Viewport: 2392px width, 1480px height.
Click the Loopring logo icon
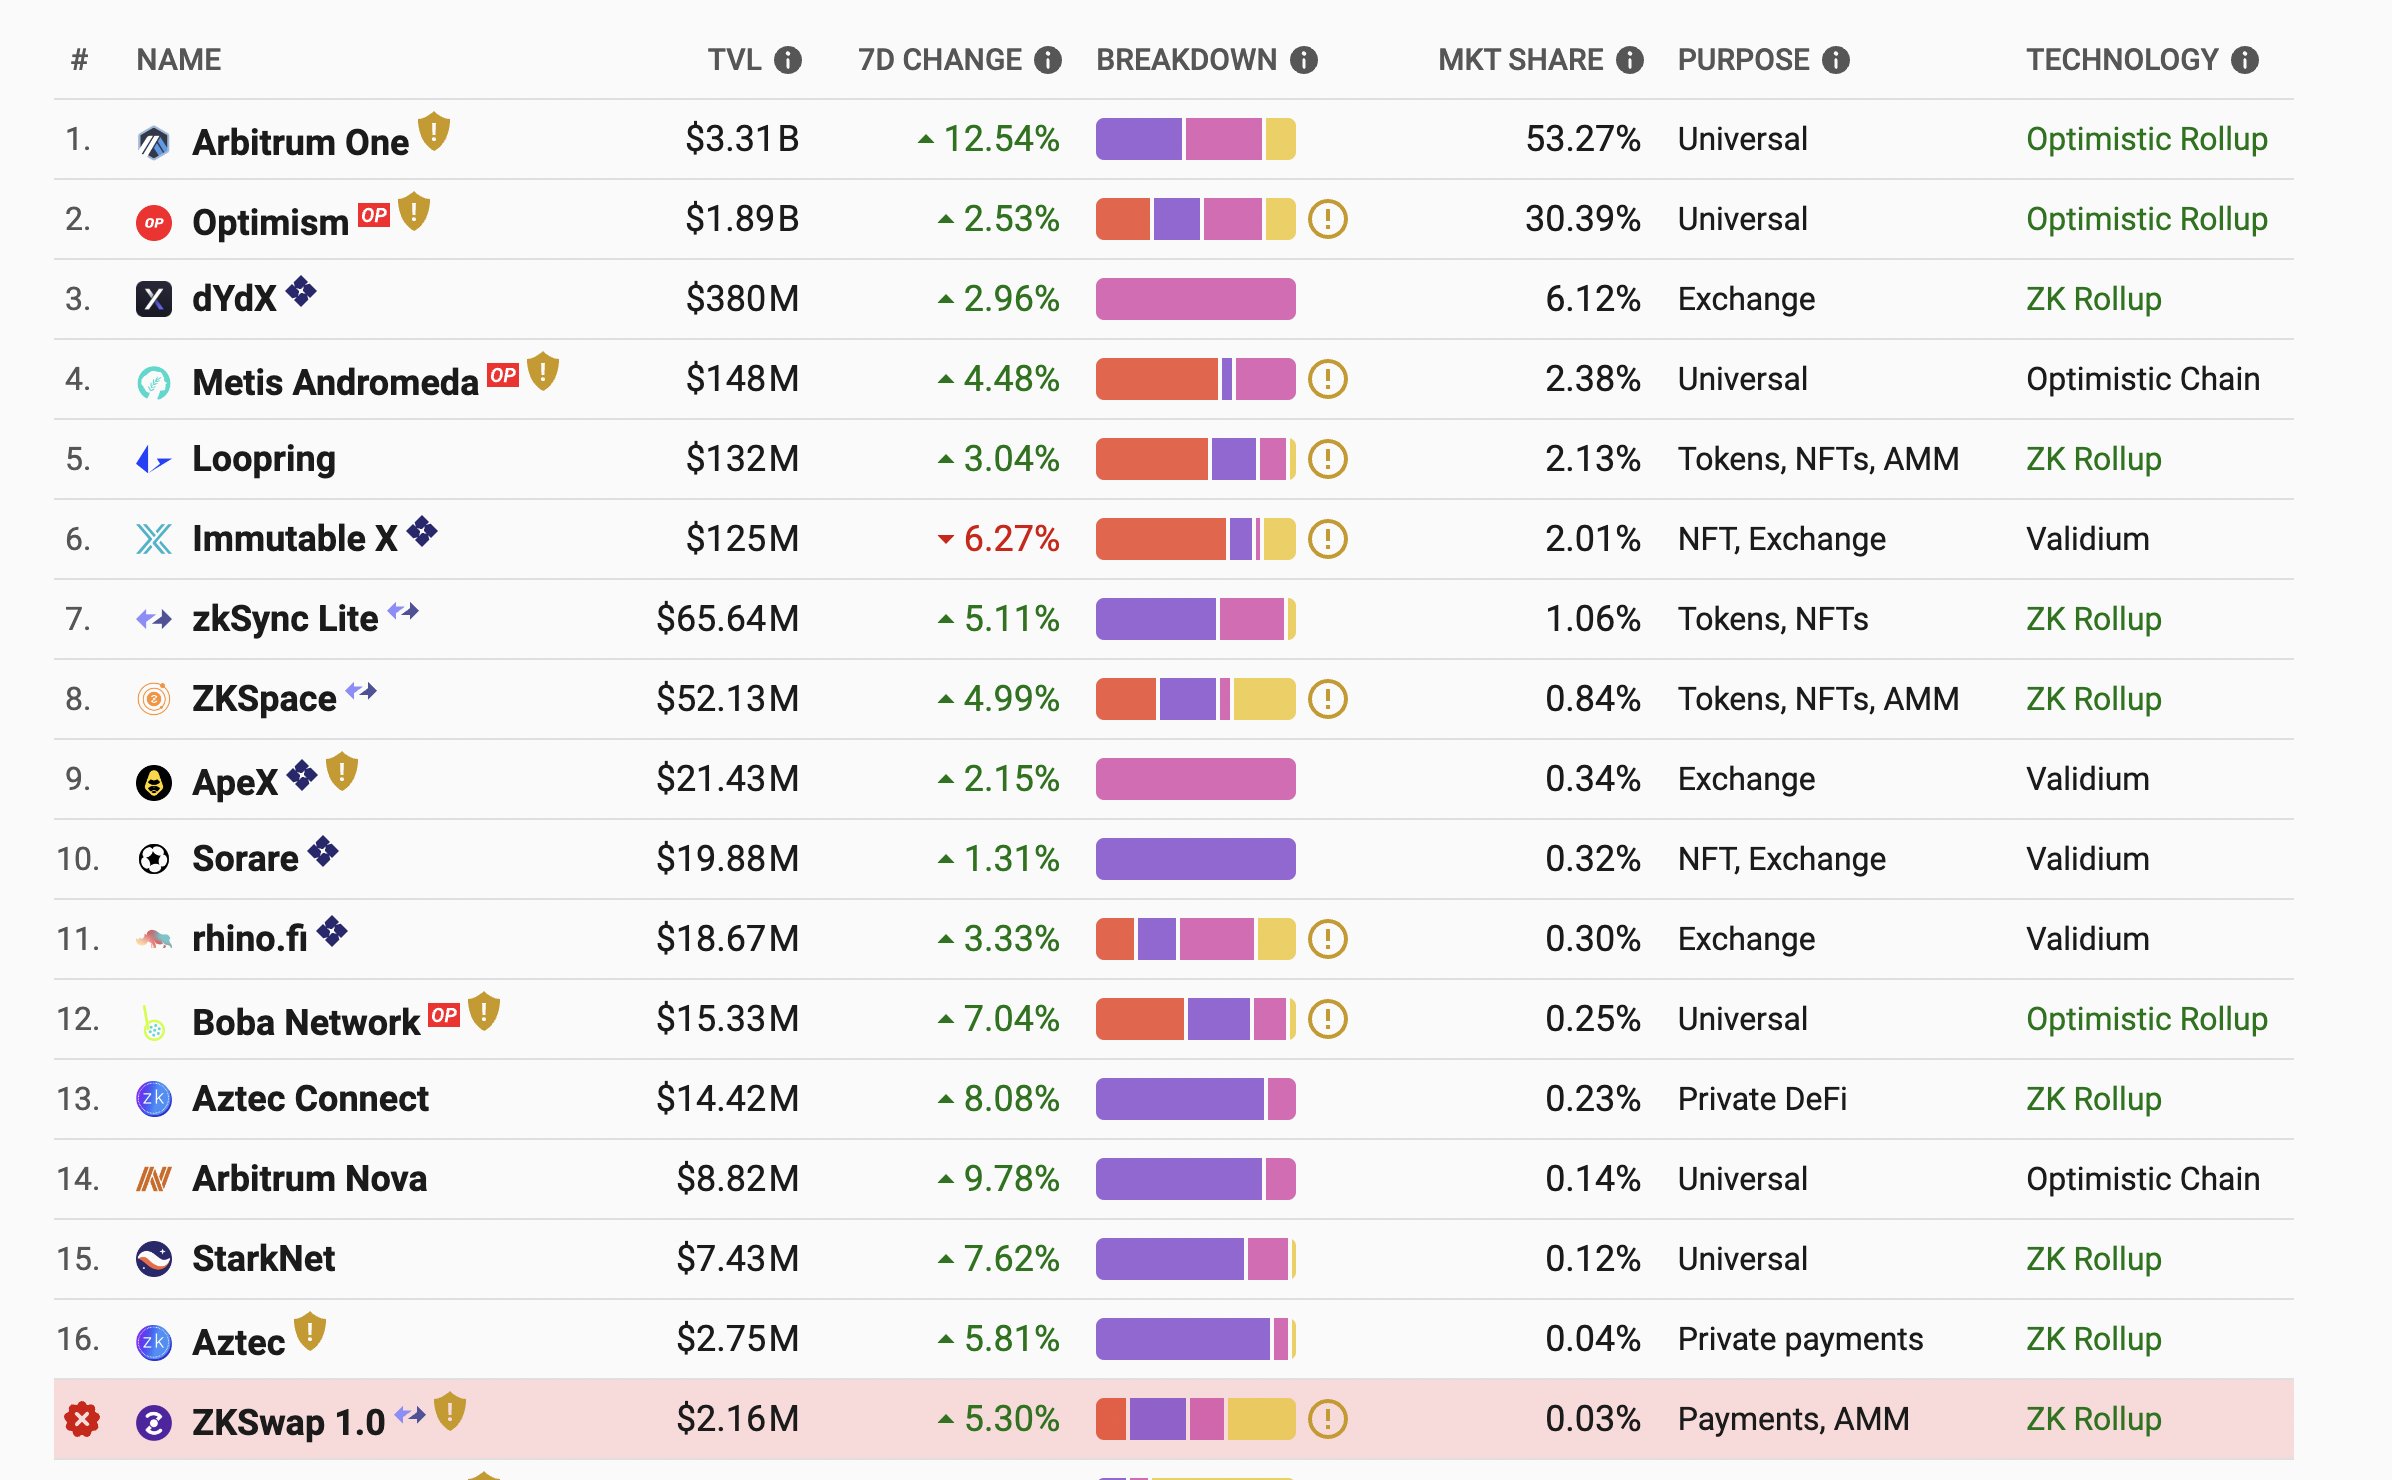[154, 459]
